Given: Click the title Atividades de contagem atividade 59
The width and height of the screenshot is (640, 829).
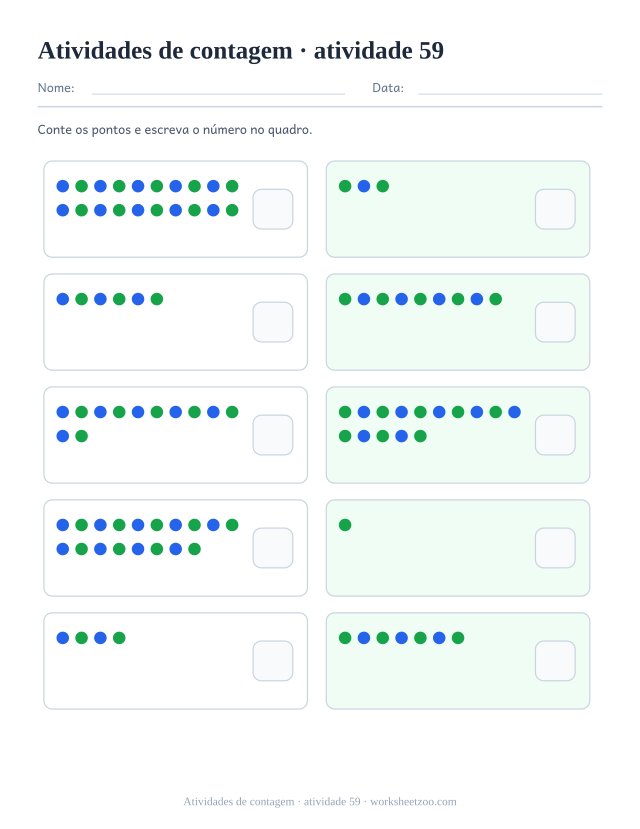Looking at the screenshot, I should [x=241, y=51].
